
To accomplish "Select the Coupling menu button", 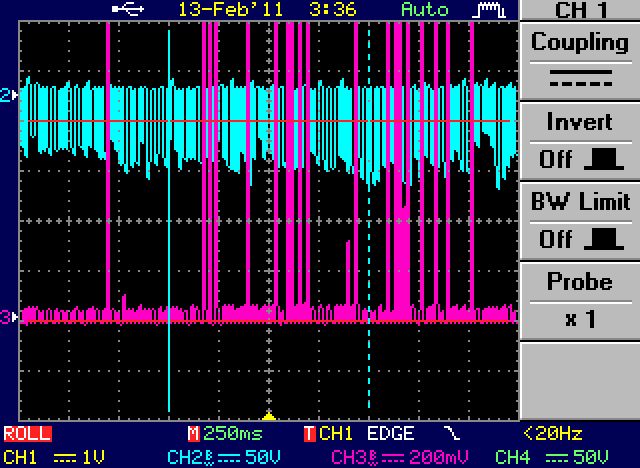I will coord(580,60).
